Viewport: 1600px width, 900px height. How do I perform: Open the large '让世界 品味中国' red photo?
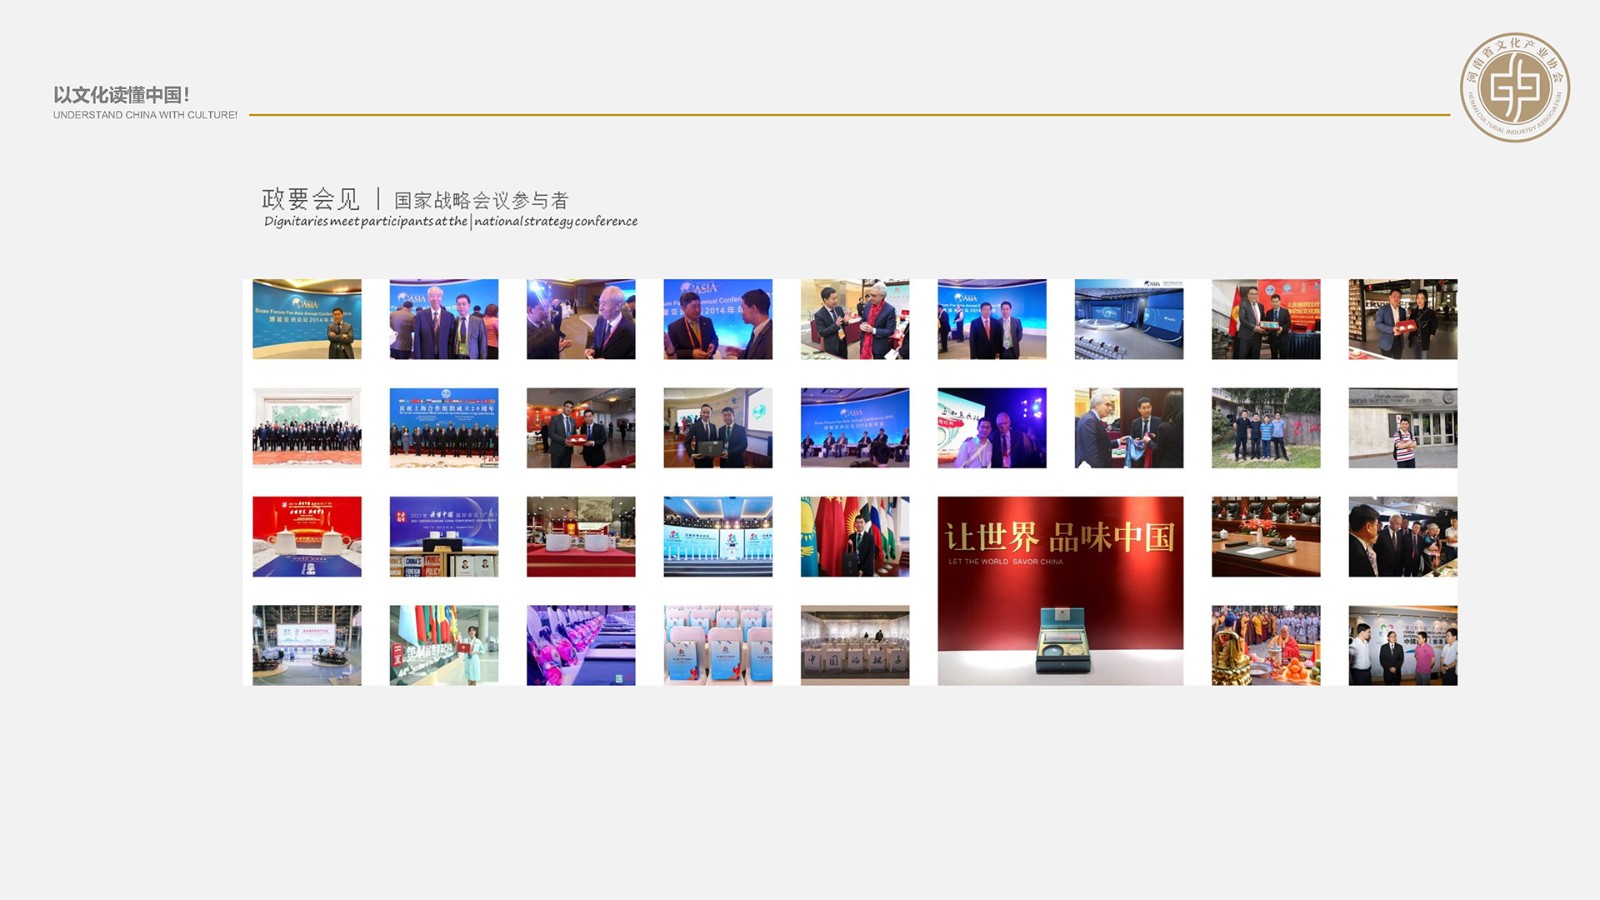pyautogui.click(x=1060, y=590)
